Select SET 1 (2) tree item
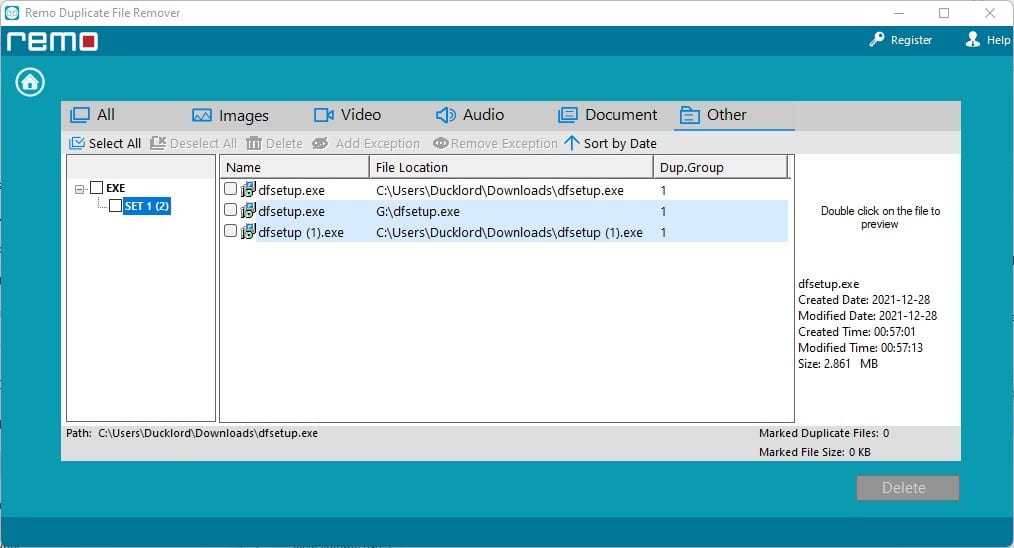This screenshot has height=548, width=1014. click(x=147, y=206)
